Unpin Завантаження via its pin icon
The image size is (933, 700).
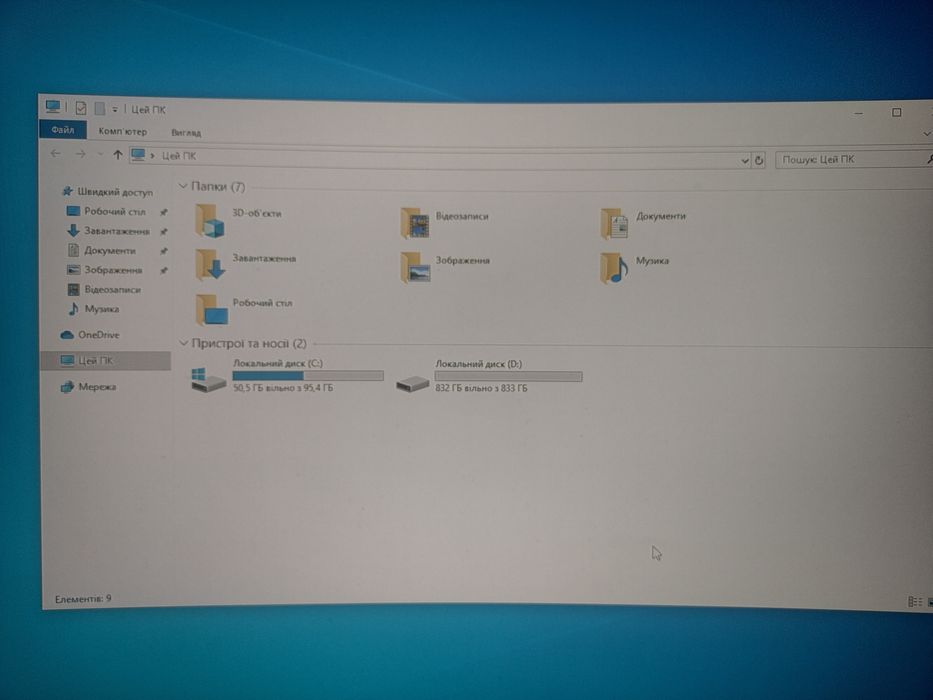click(164, 232)
